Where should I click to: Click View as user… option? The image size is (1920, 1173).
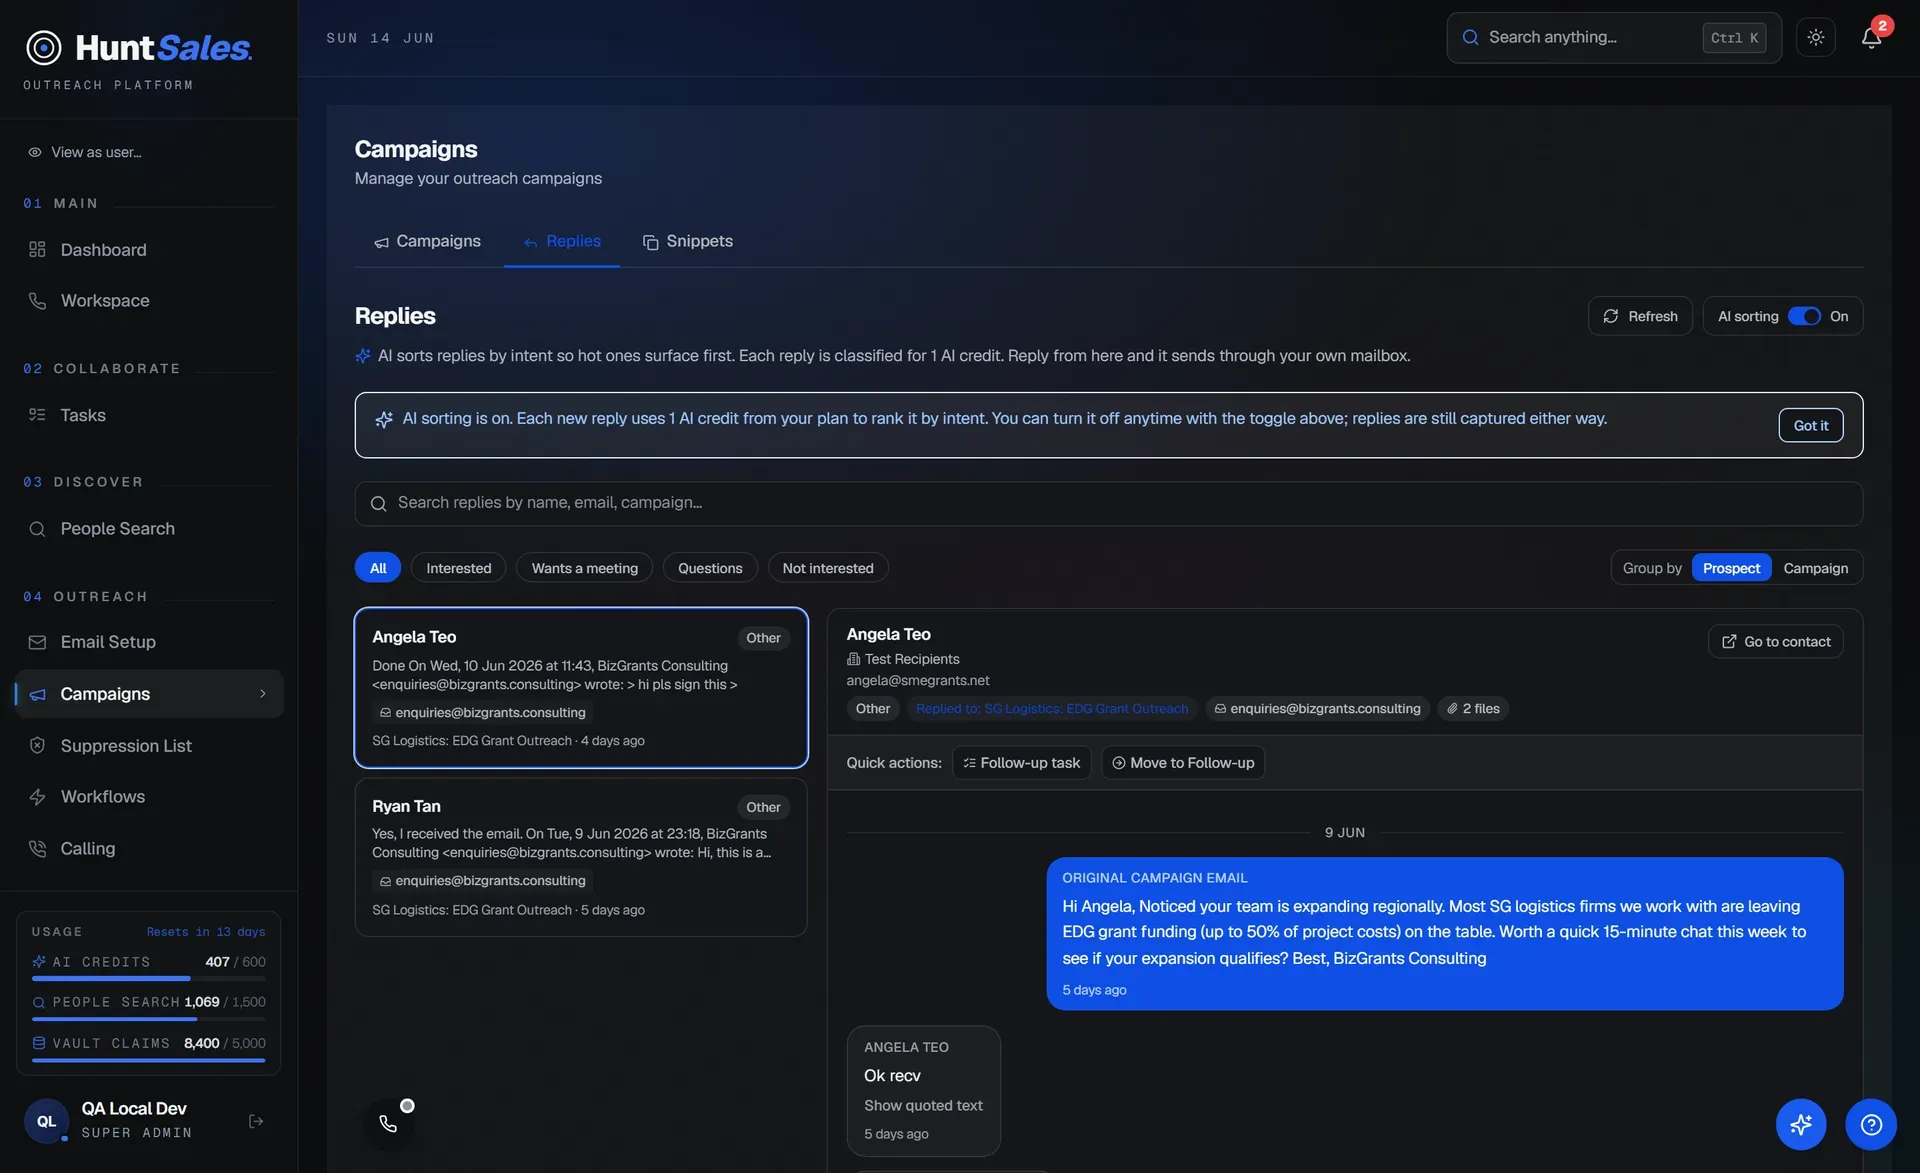pos(96,152)
